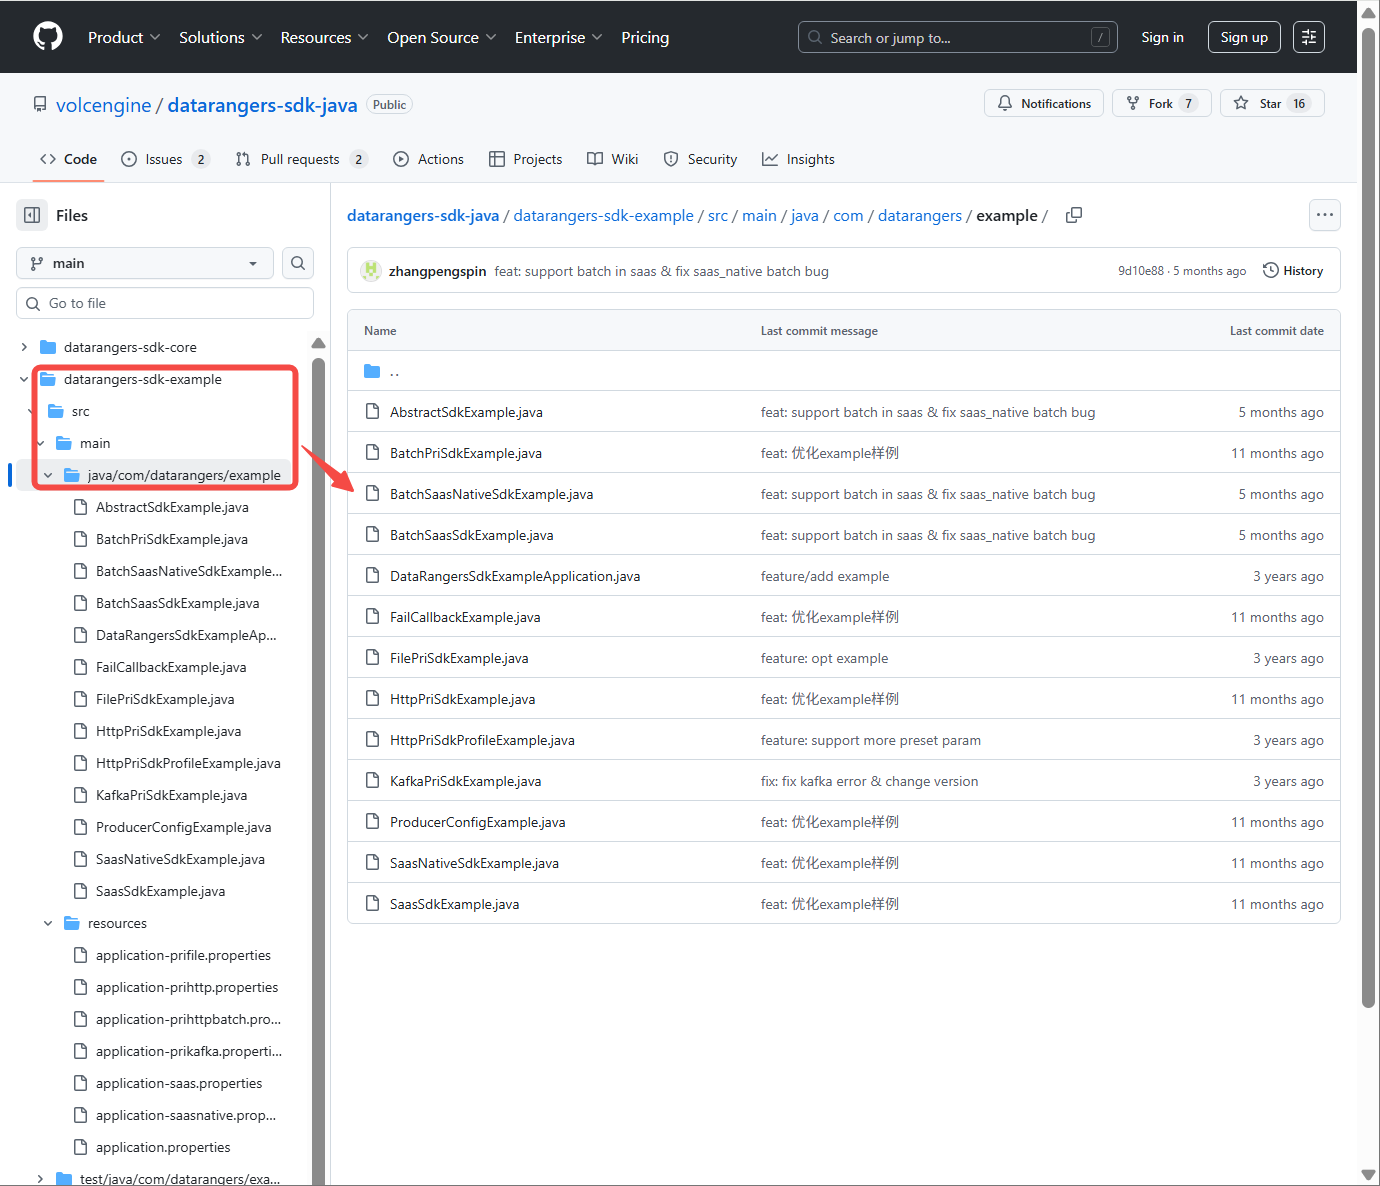Collapse the file tree panel icon
The height and width of the screenshot is (1186, 1380).
pos(32,215)
